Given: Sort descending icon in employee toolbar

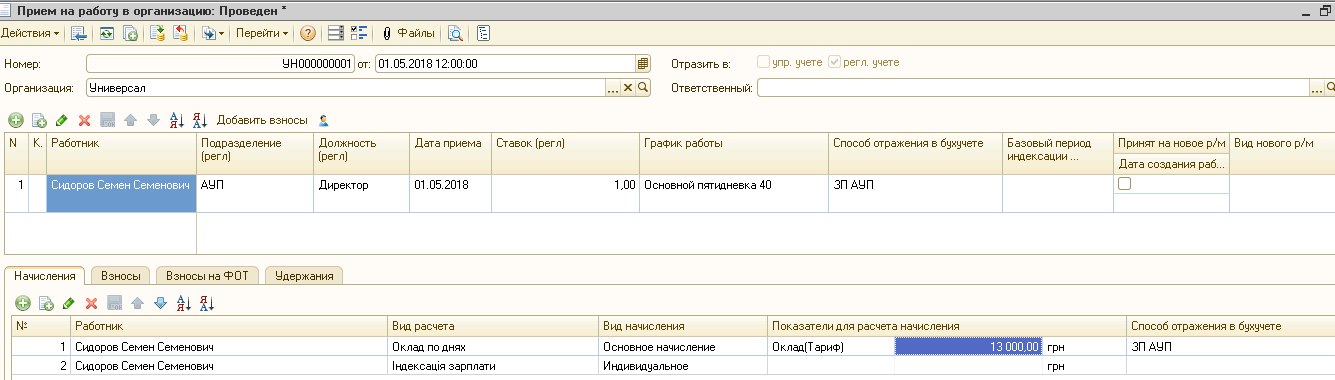Looking at the screenshot, I should [200, 120].
